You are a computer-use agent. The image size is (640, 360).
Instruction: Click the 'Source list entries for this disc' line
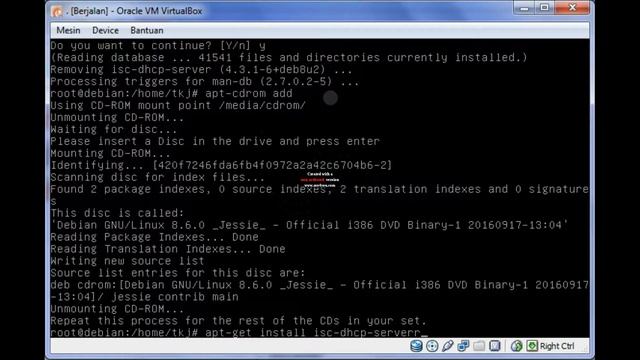(x=178, y=273)
